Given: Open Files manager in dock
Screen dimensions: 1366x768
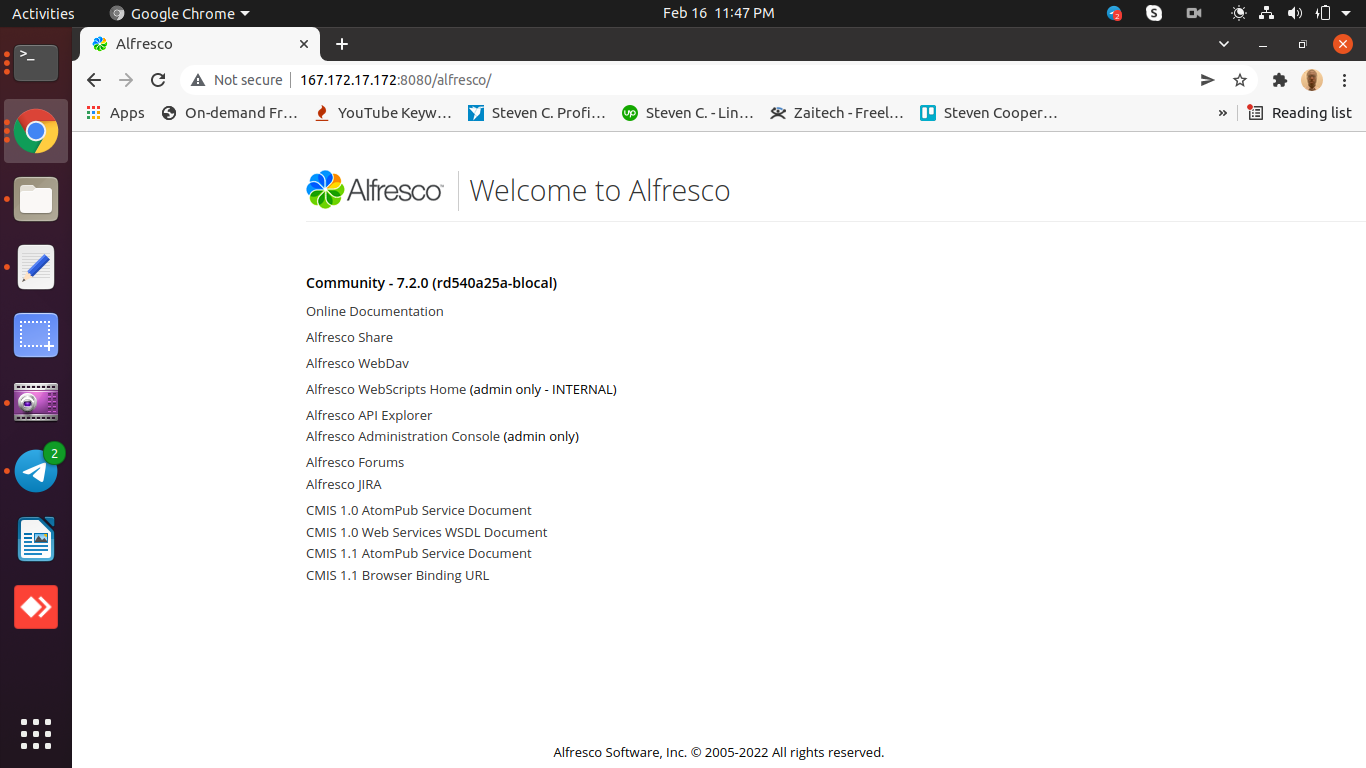Looking at the screenshot, I should [x=36, y=199].
